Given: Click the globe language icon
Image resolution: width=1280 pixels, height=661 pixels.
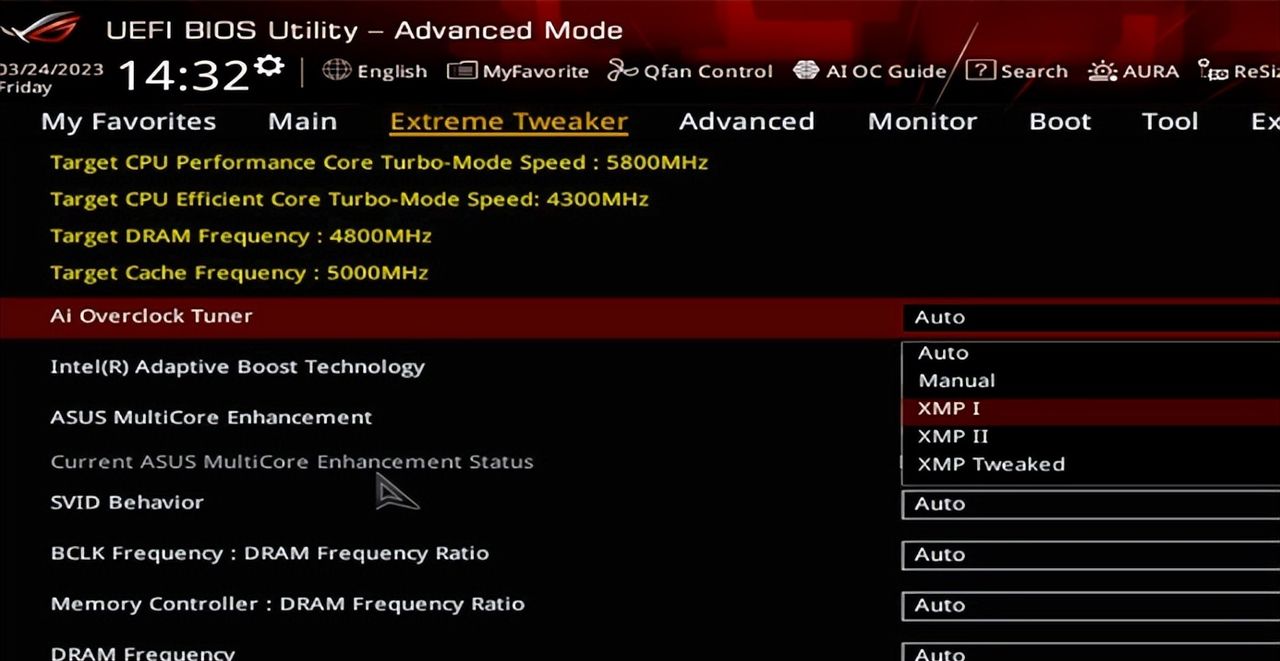Looking at the screenshot, I should 336,70.
